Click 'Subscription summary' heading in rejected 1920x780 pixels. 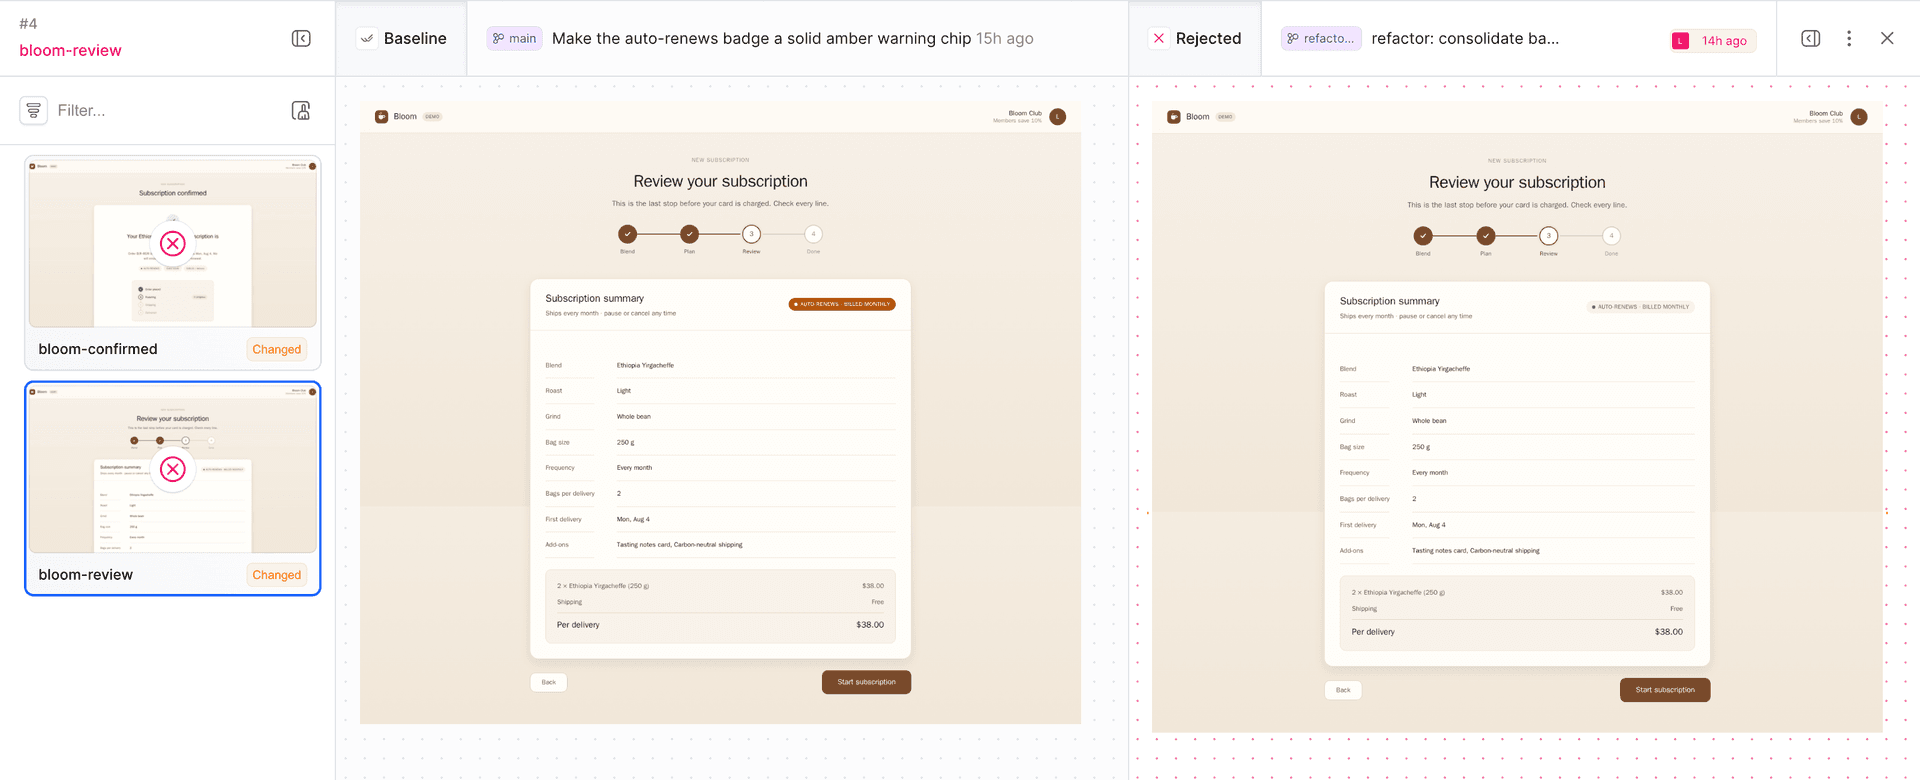1390,301
